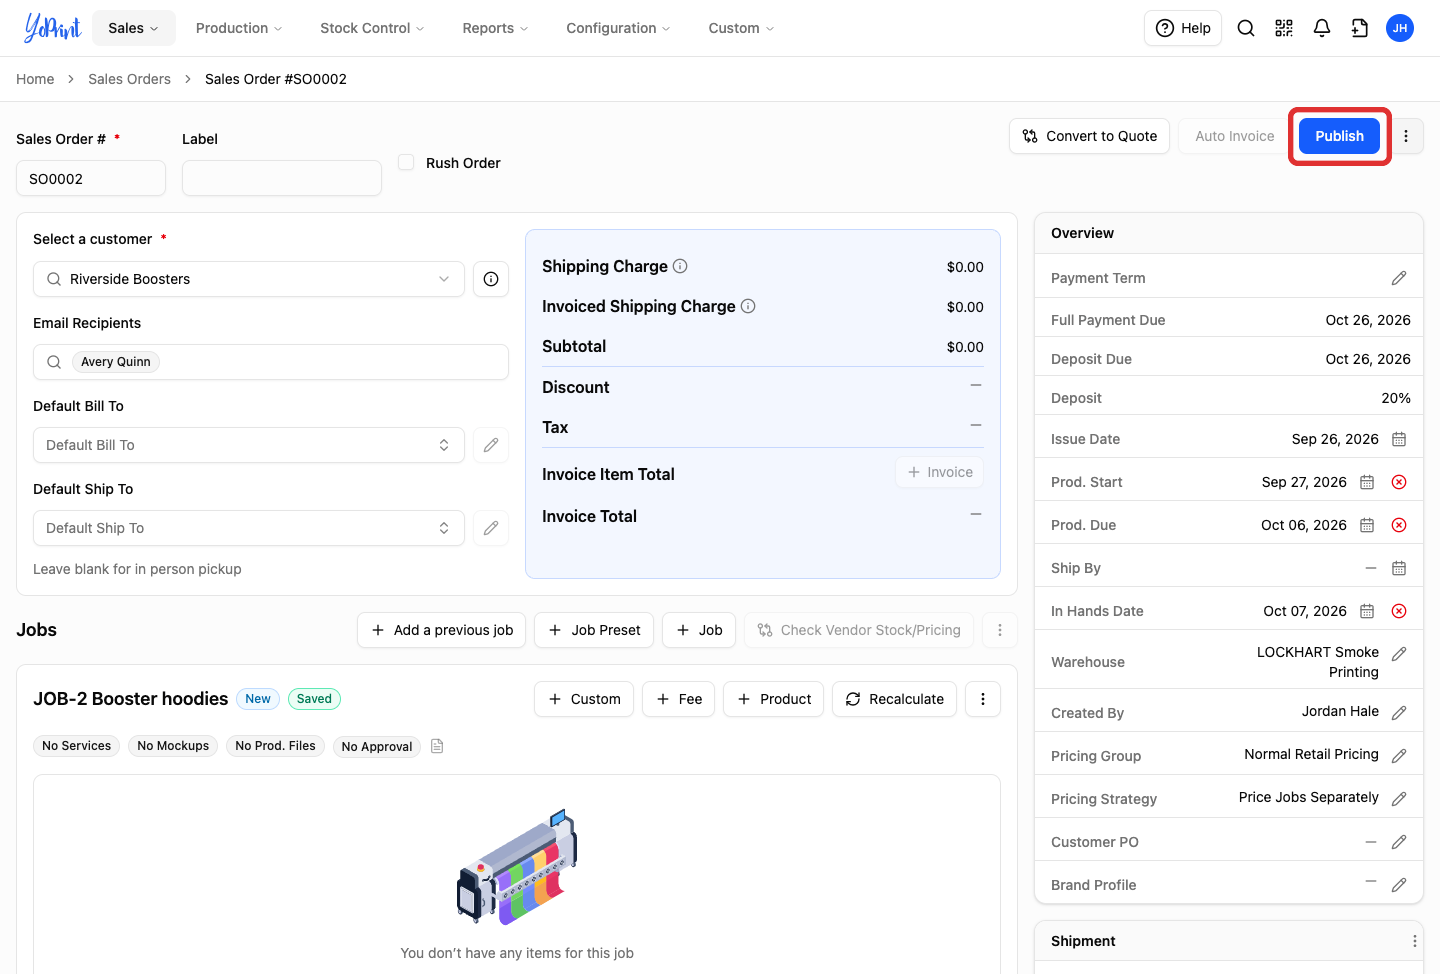Viewport: 1440px width, 974px height.
Task: Open the Default Bill To dropdown
Action: (249, 445)
